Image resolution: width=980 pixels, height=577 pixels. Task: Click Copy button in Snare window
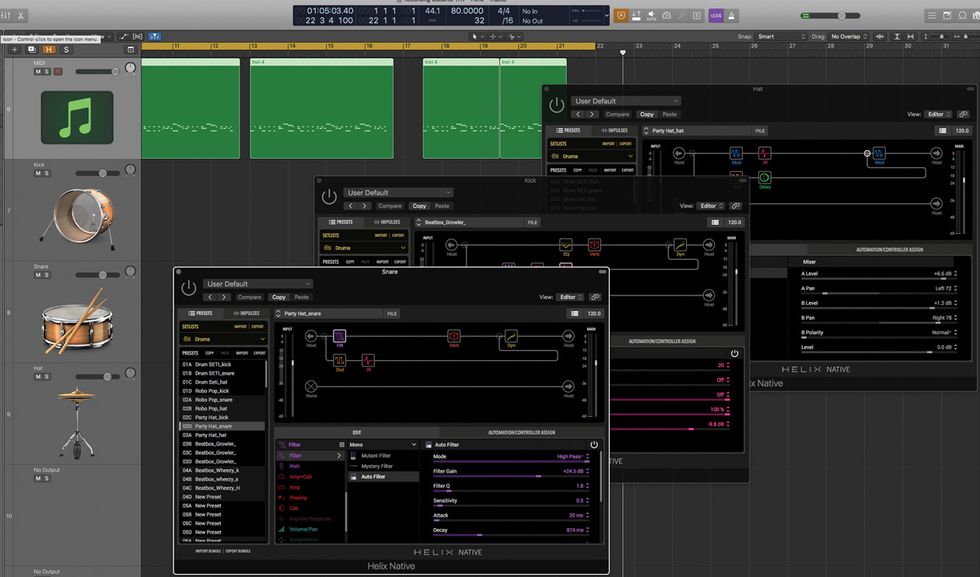coord(279,297)
